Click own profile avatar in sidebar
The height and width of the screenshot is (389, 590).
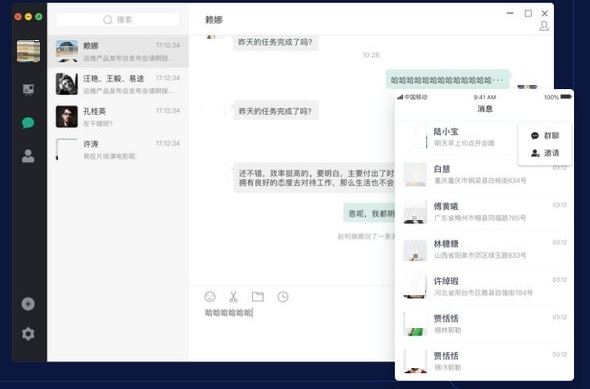coord(28,51)
